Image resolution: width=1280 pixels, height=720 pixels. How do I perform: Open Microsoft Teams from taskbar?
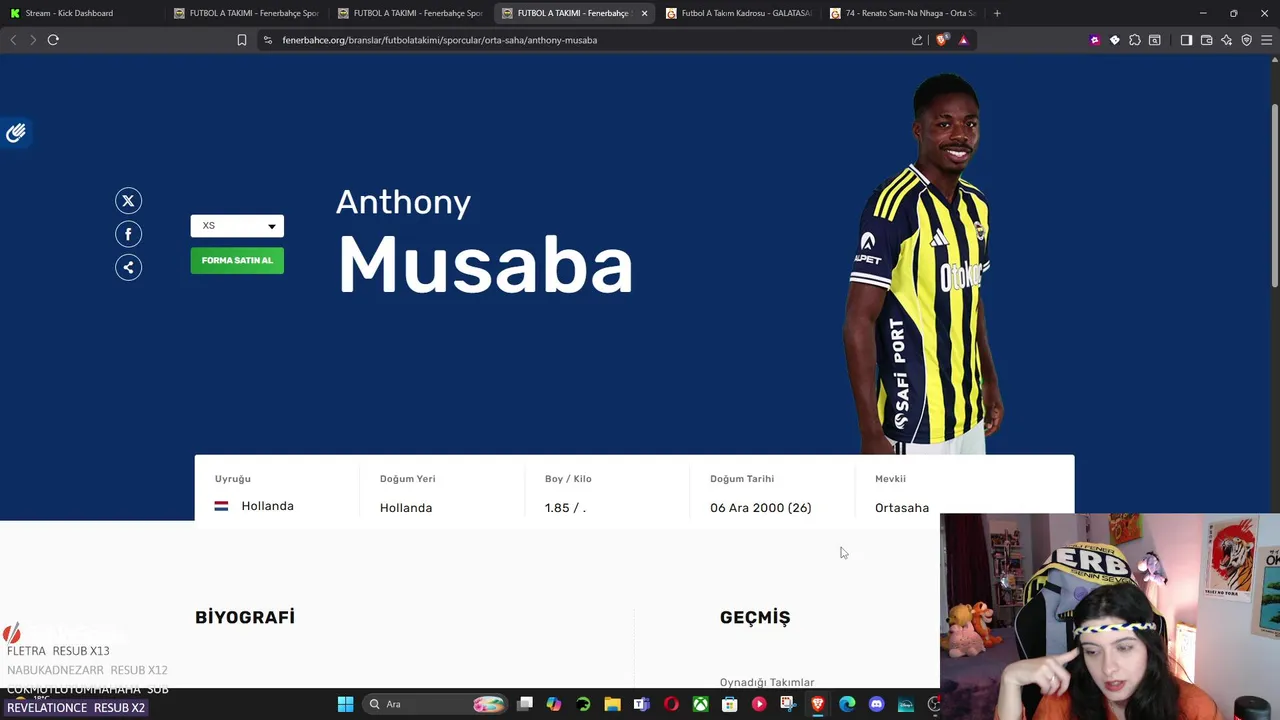point(641,704)
